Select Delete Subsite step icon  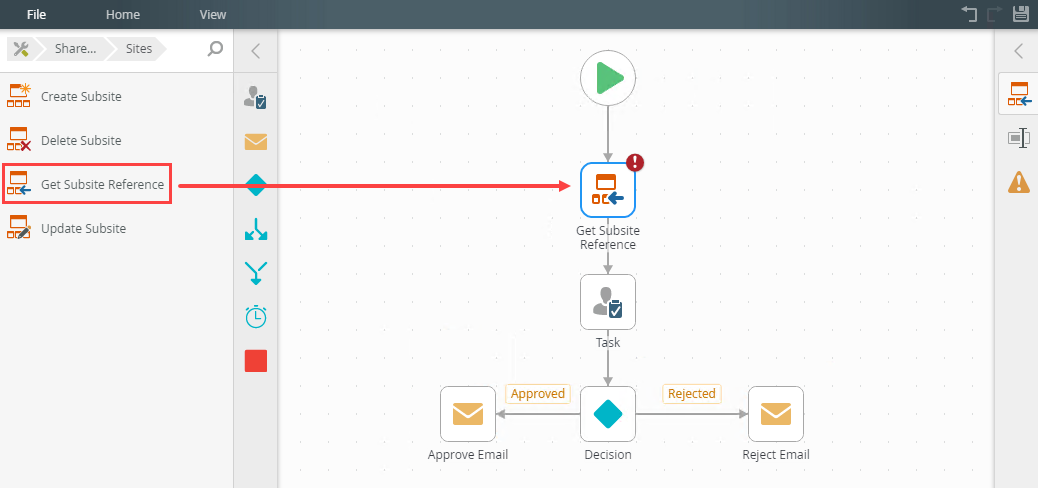(x=19, y=140)
